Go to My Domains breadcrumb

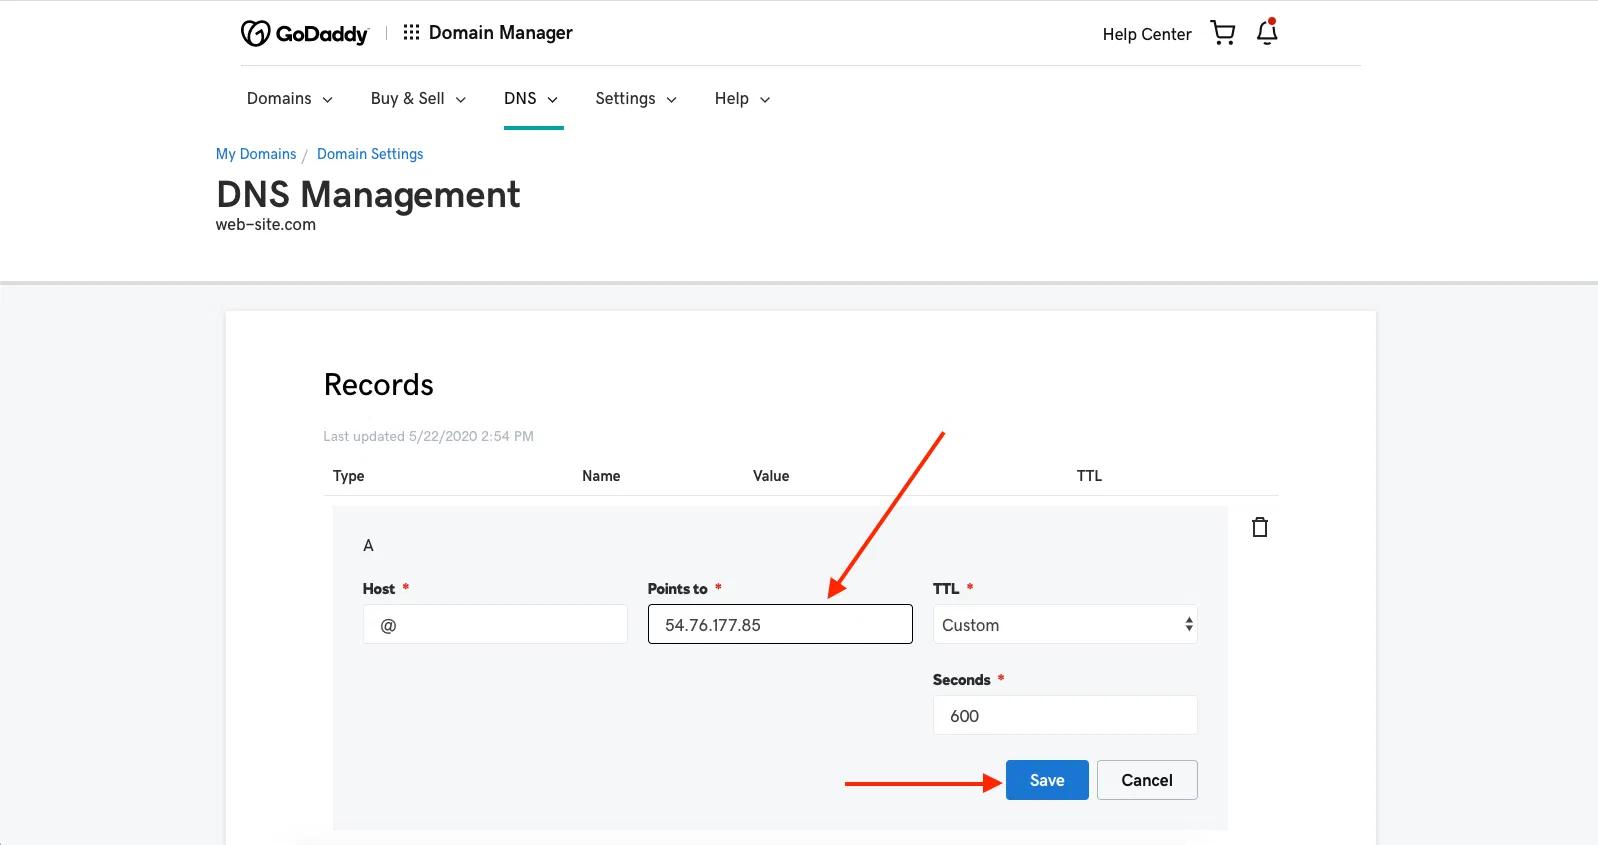[256, 154]
